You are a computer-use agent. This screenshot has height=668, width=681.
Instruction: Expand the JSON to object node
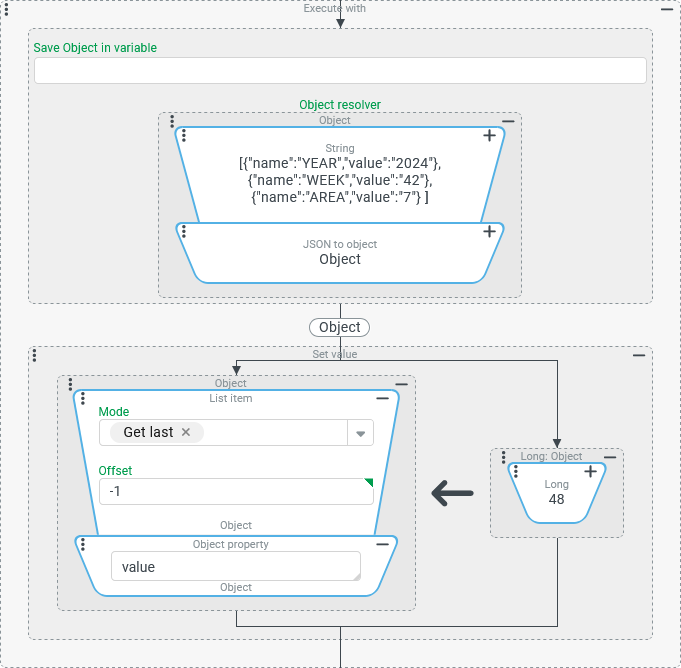(489, 231)
